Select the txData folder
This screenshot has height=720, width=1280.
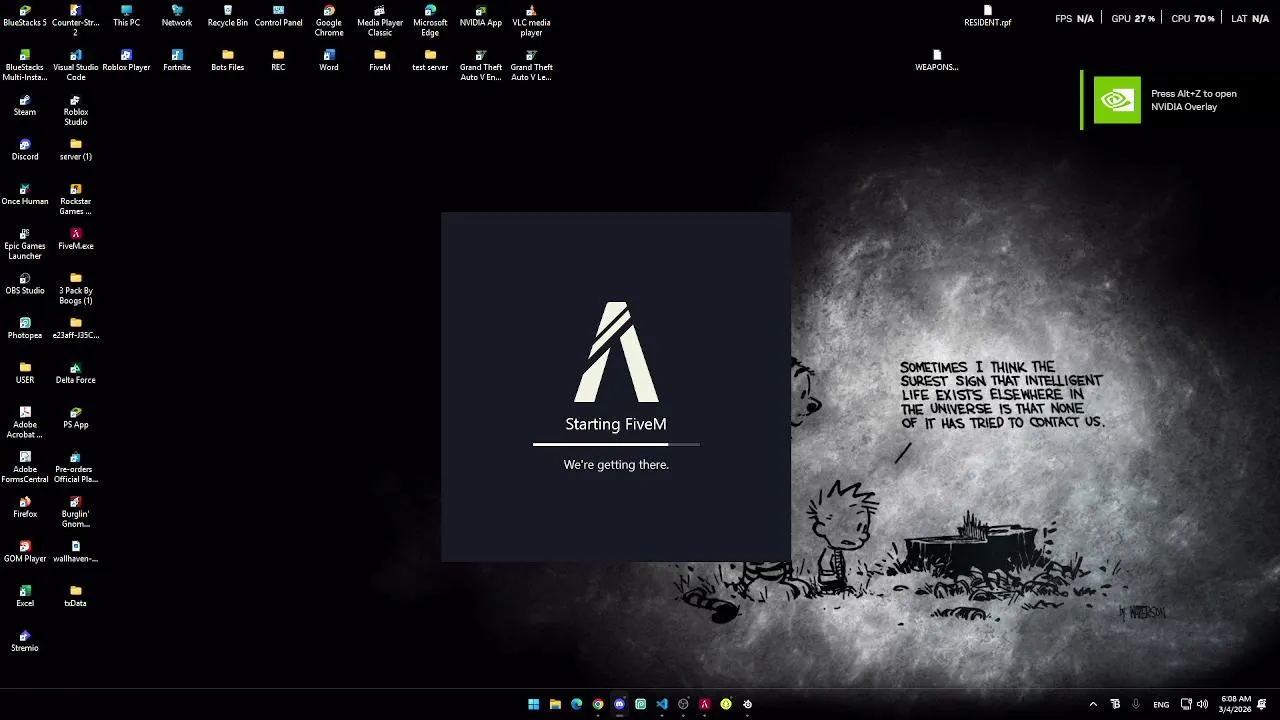tap(75, 597)
